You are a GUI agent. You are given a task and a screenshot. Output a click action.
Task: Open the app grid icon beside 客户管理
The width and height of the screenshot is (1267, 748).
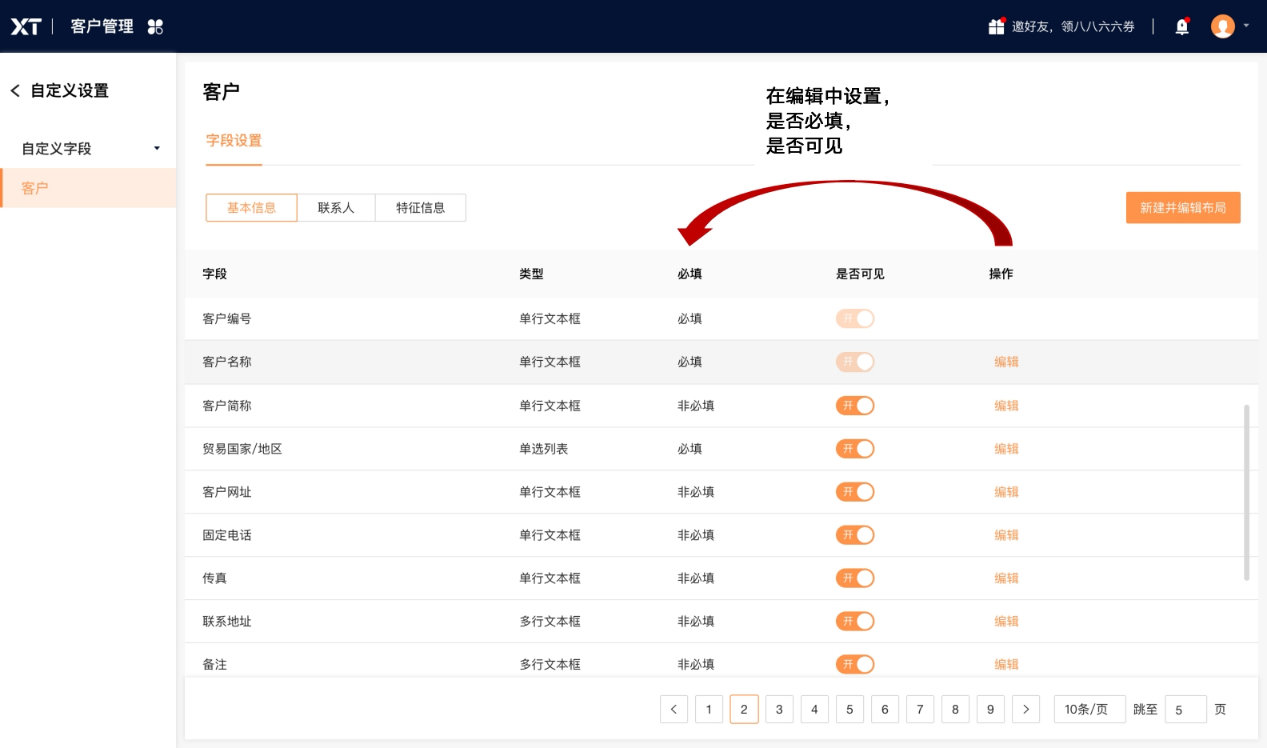[x=153, y=26]
